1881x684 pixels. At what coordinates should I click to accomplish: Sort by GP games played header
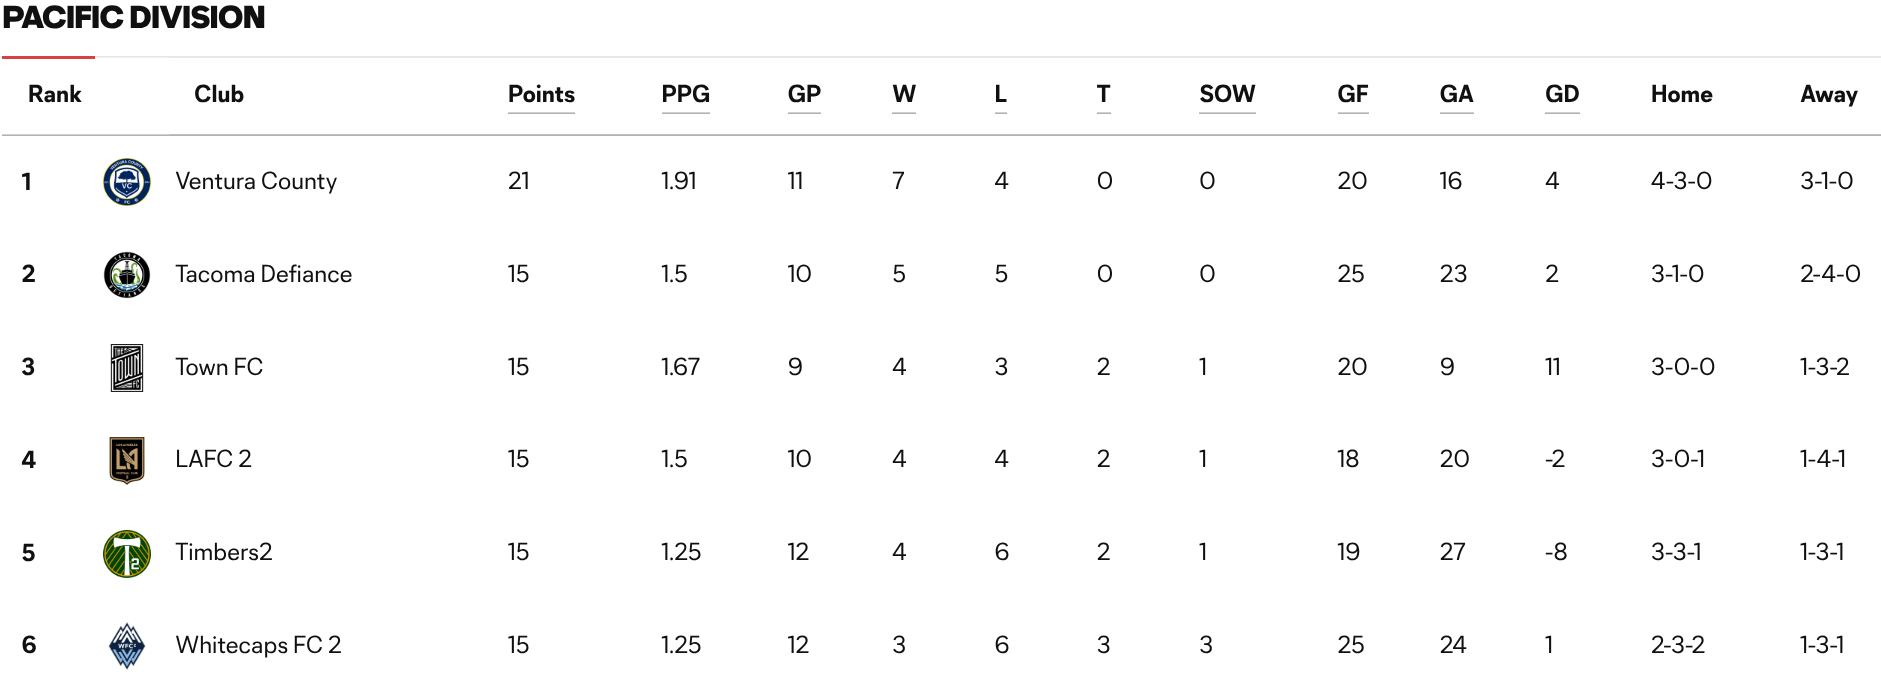click(804, 94)
